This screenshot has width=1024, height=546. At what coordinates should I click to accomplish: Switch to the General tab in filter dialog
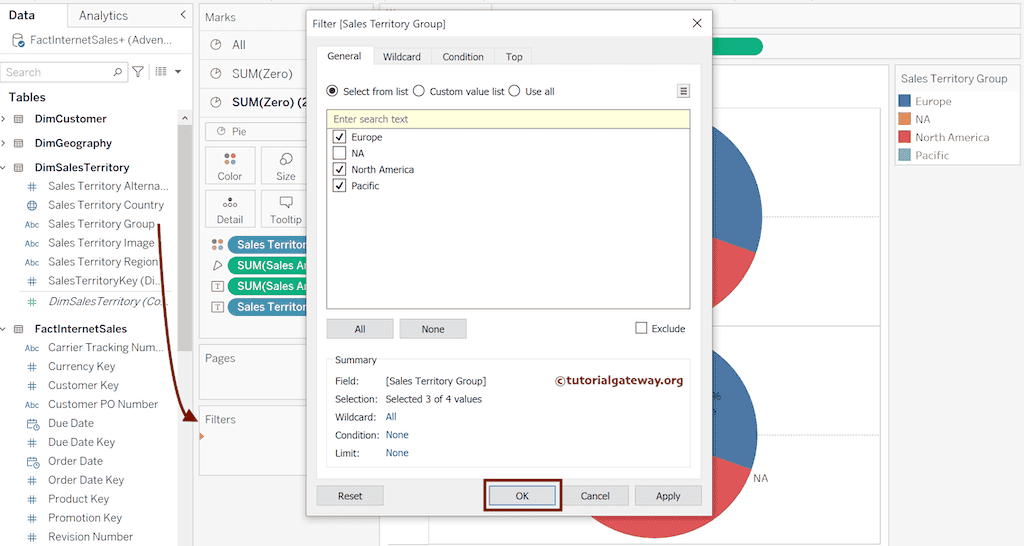344,56
